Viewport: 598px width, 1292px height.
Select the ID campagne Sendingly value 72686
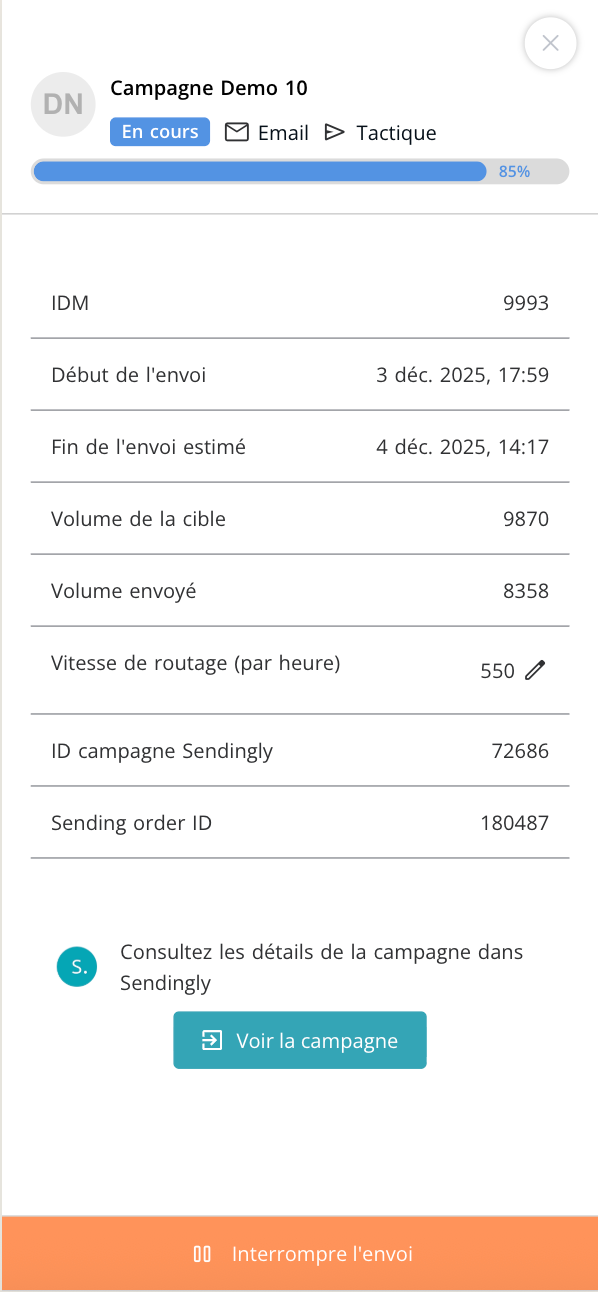[x=520, y=751]
